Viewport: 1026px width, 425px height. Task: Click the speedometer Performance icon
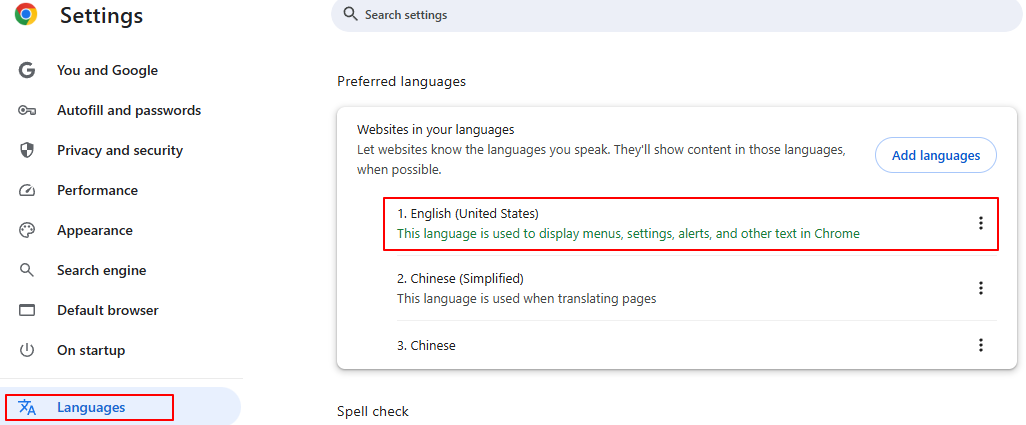[26, 191]
